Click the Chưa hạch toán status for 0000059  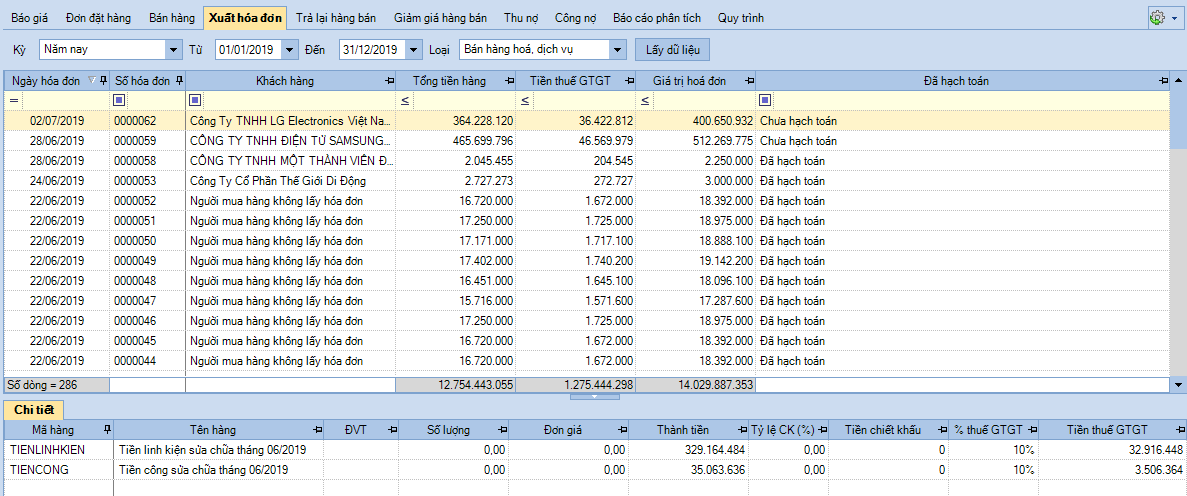pos(798,141)
